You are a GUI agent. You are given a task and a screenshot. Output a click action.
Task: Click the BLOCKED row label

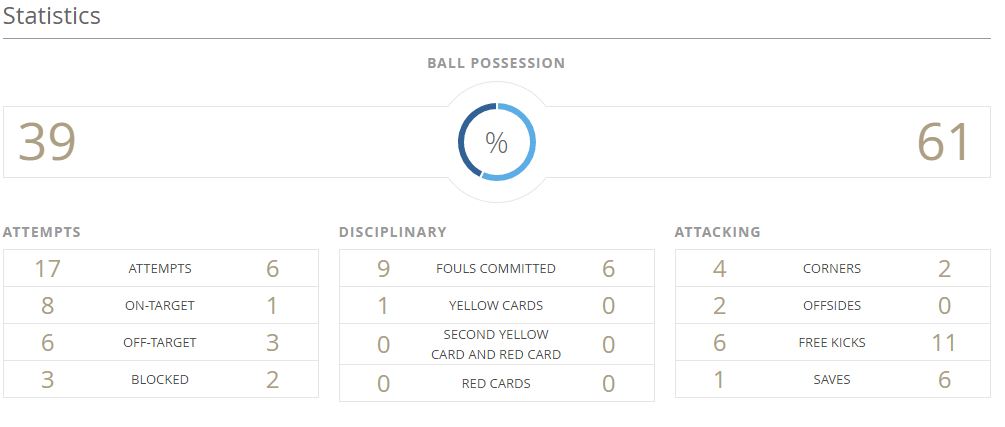(160, 380)
